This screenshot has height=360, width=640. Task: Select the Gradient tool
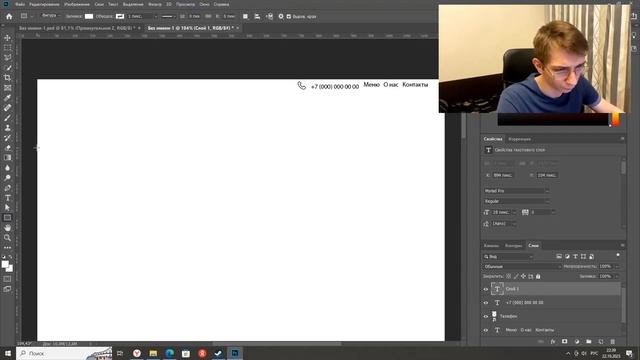tap(7, 158)
